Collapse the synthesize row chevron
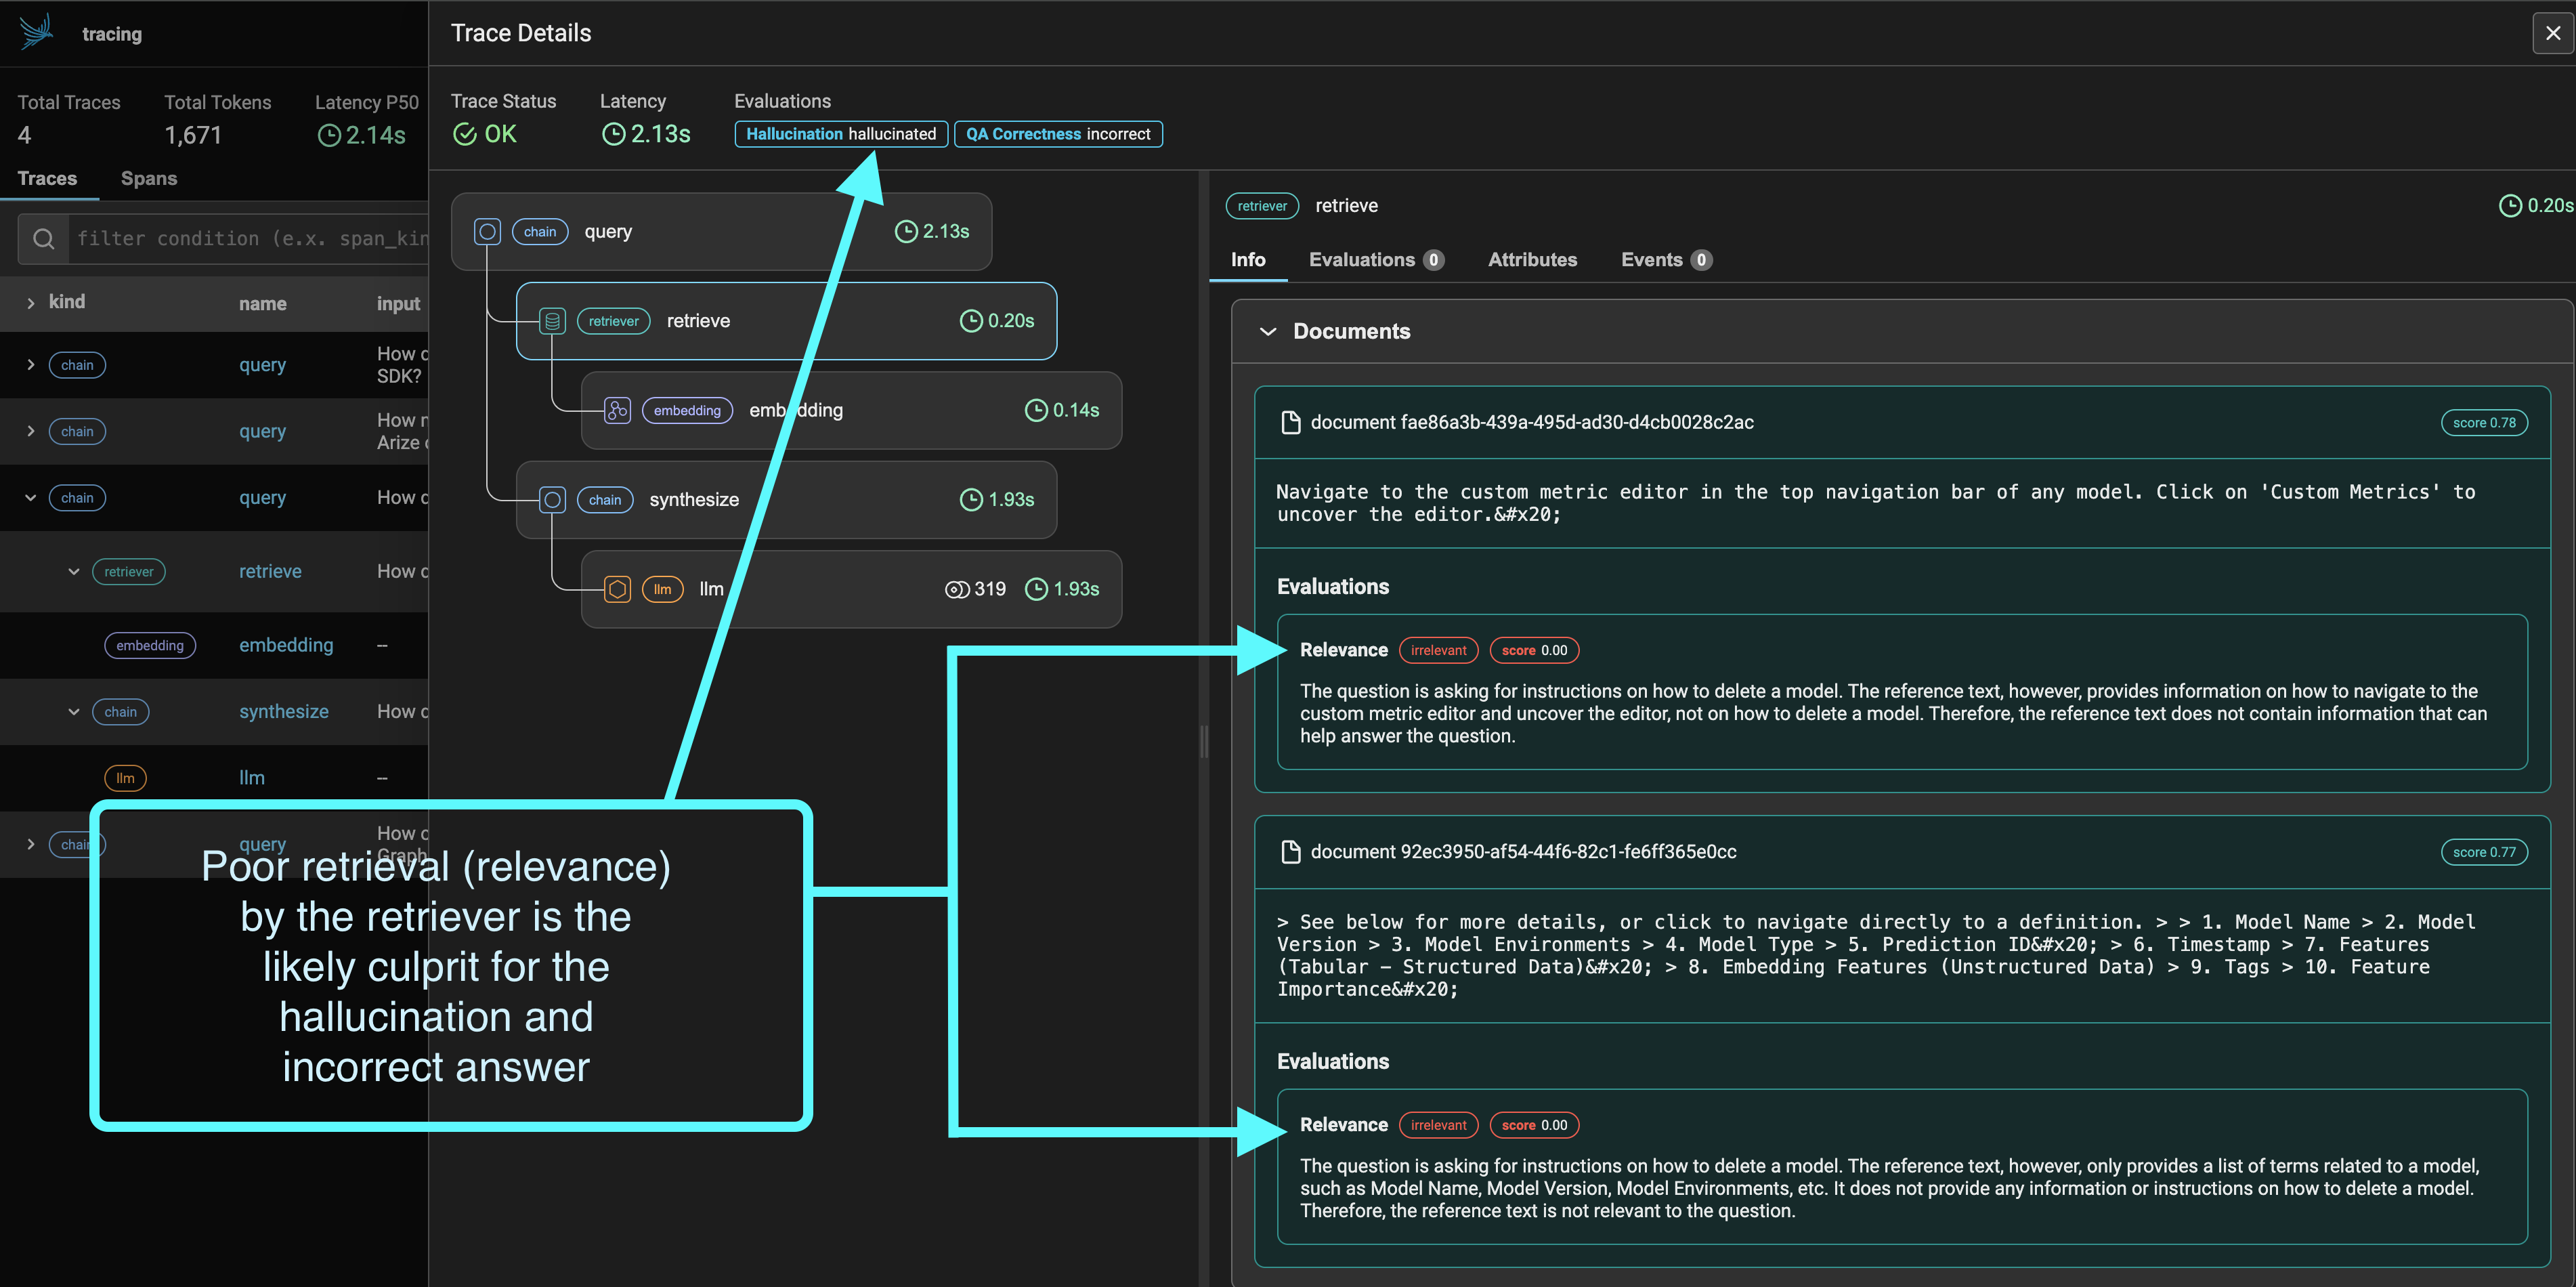2576x1287 pixels. (73, 712)
